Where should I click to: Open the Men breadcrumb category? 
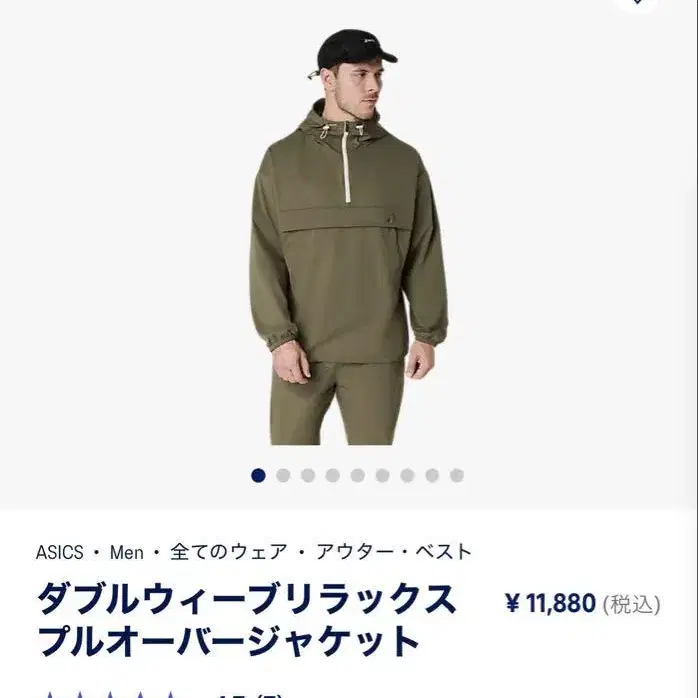pyautogui.click(x=127, y=552)
